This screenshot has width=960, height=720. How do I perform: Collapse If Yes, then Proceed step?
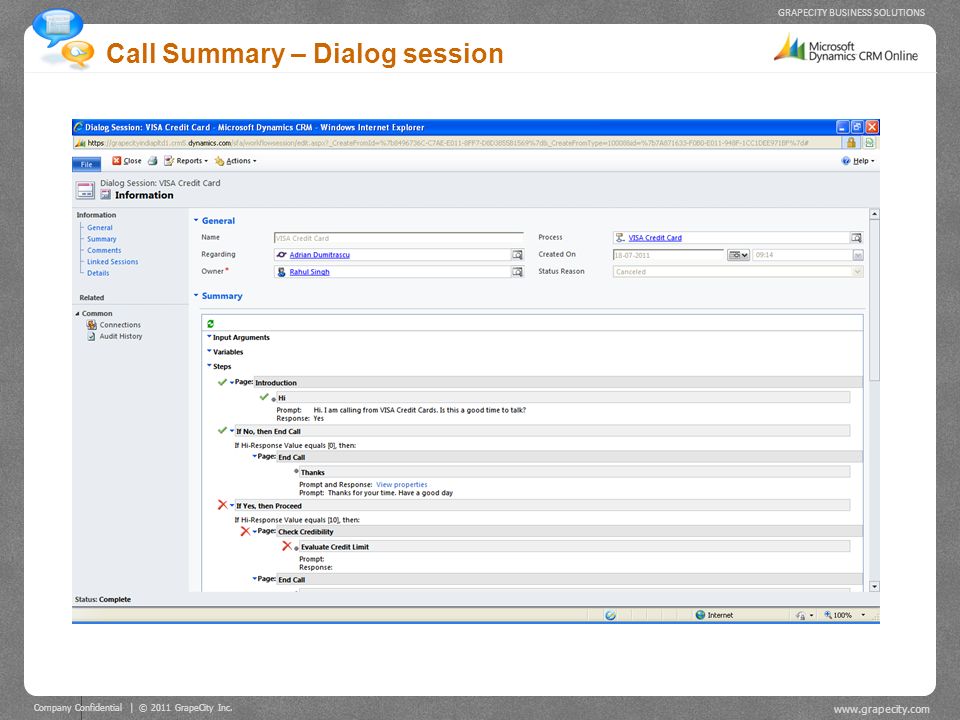pos(232,506)
